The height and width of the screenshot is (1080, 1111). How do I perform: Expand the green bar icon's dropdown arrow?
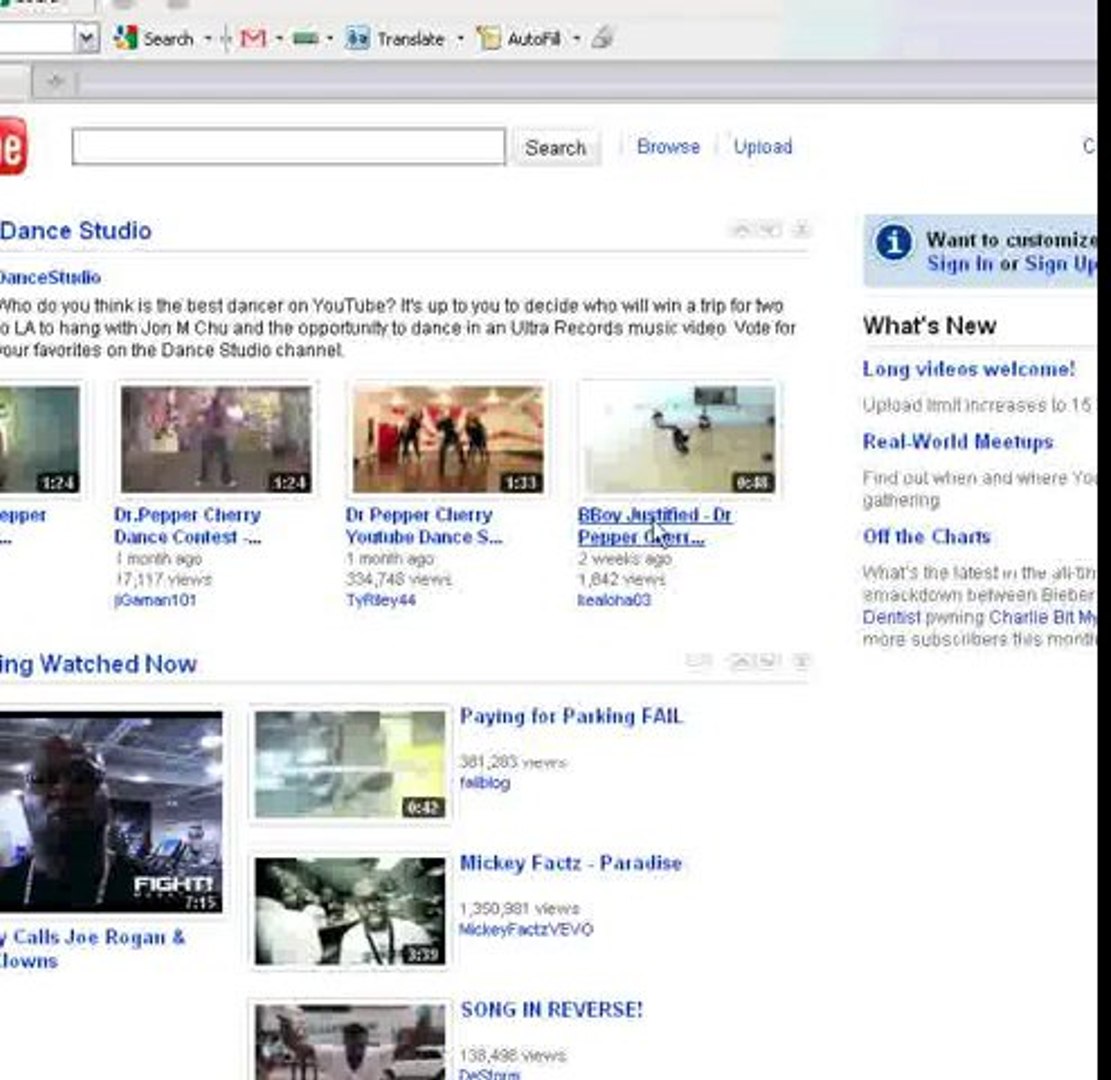pyautogui.click(x=329, y=39)
